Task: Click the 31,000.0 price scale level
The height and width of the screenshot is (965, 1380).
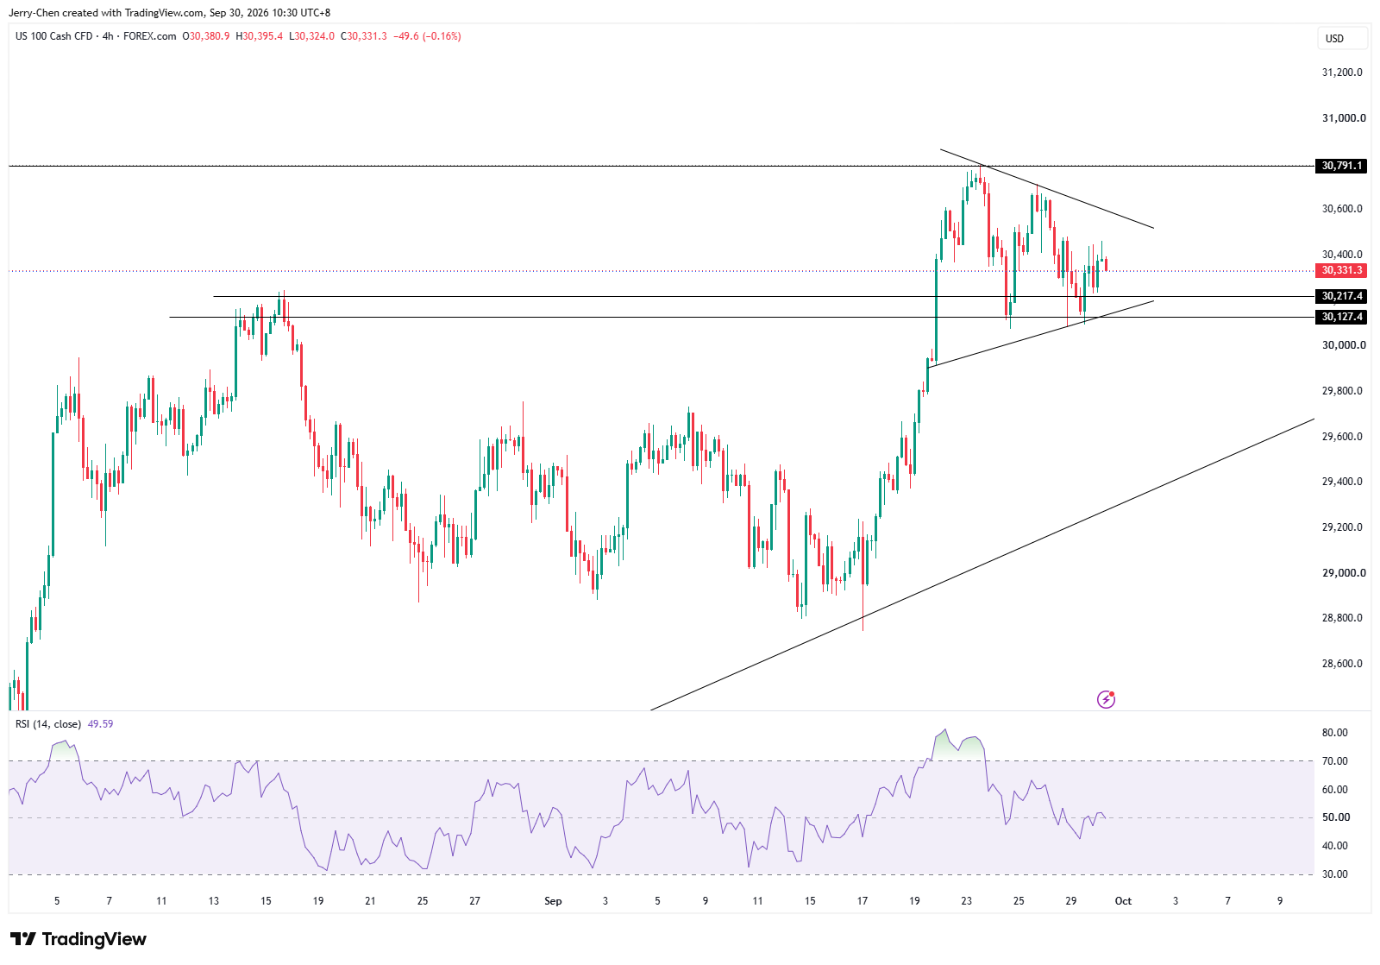Action: tap(1343, 118)
